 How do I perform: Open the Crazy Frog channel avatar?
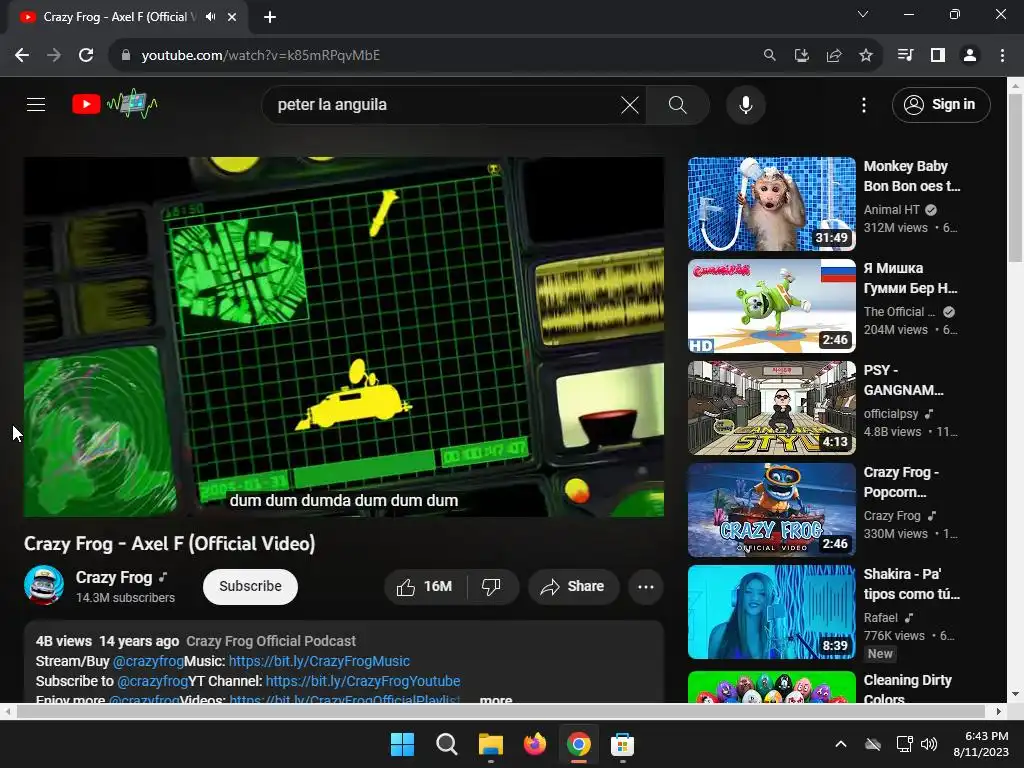tap(44, 585)
